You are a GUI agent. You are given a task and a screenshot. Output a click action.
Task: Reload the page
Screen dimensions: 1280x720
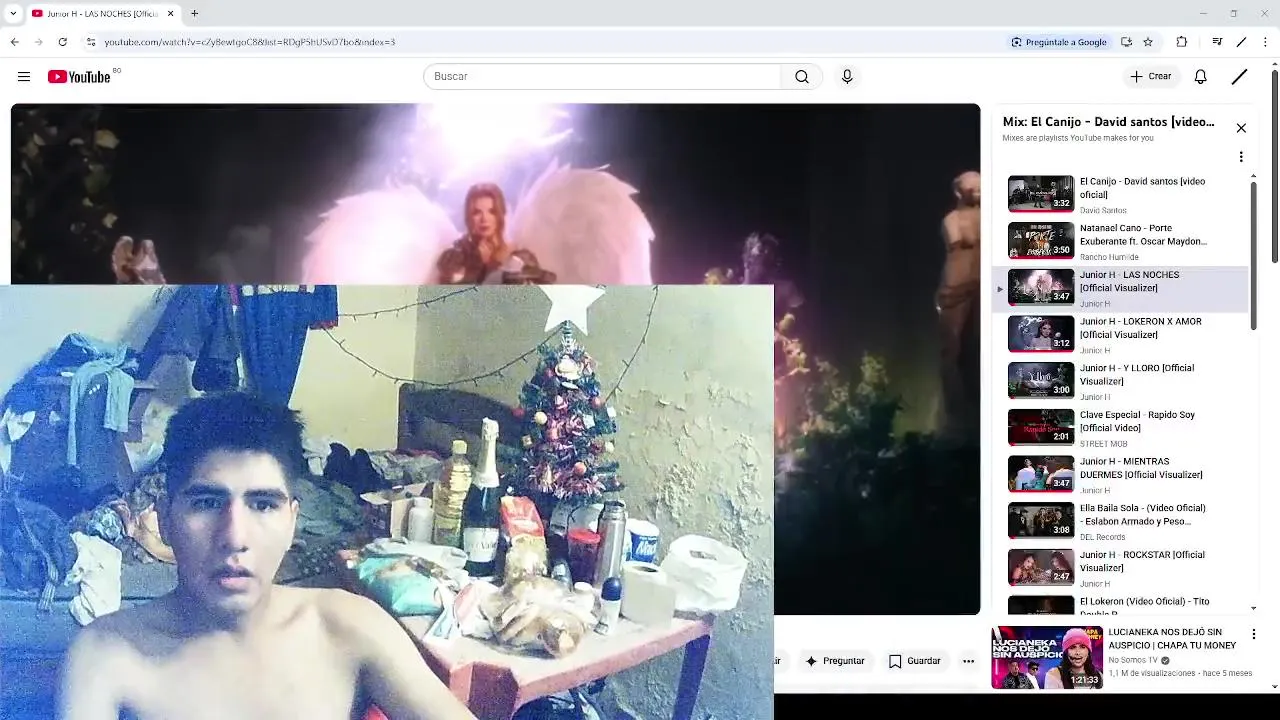[62, 42]
